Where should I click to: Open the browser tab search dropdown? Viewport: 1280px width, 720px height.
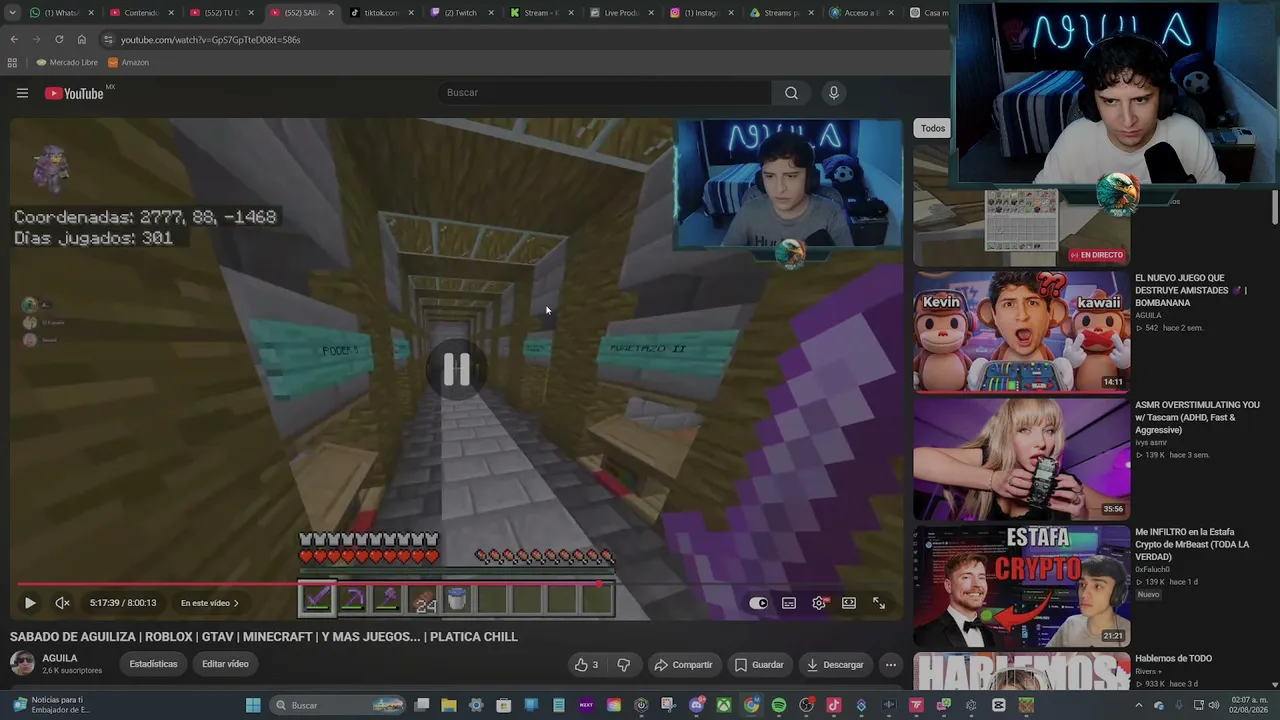click(x=13, y=13)
